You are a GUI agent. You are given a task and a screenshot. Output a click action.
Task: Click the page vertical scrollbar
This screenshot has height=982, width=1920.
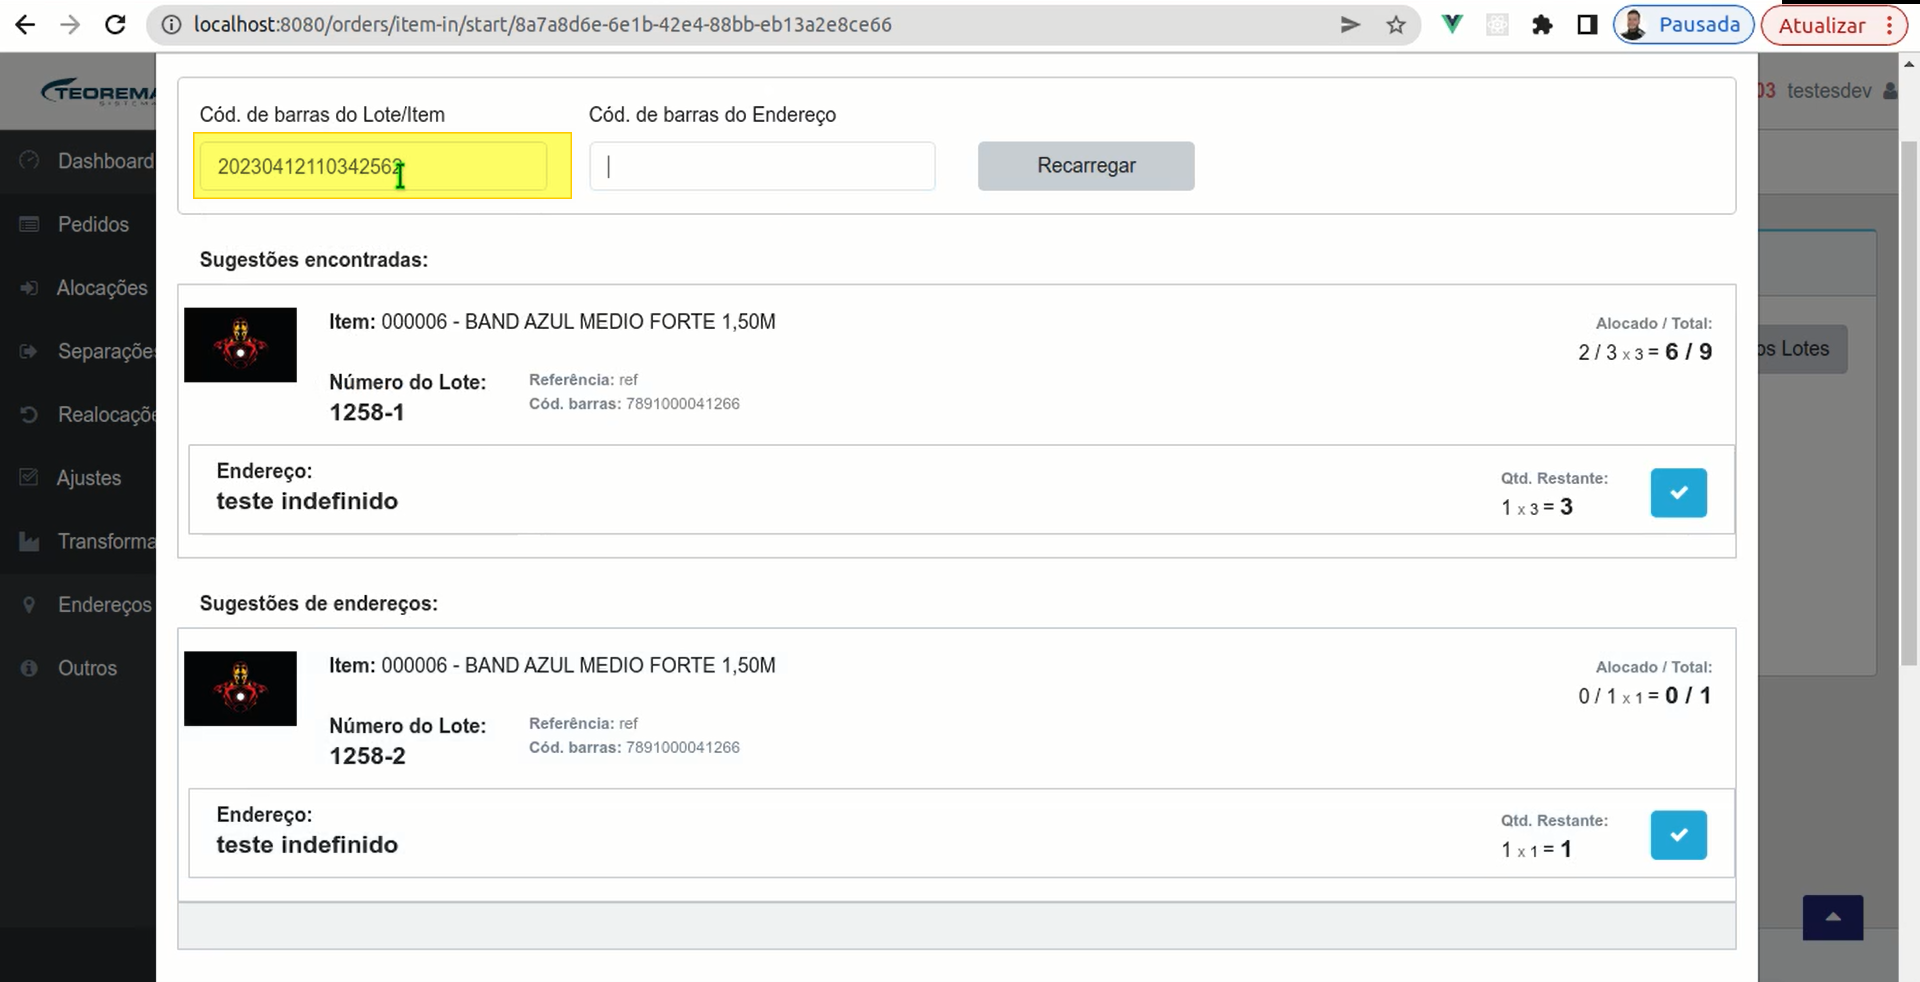[x=1908, y=403]
